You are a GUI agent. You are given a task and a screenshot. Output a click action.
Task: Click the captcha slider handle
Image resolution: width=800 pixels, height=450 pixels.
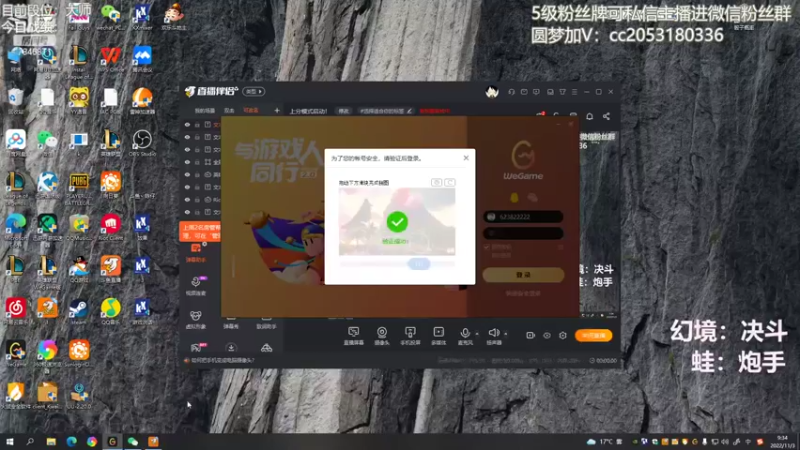pos(419,264)
